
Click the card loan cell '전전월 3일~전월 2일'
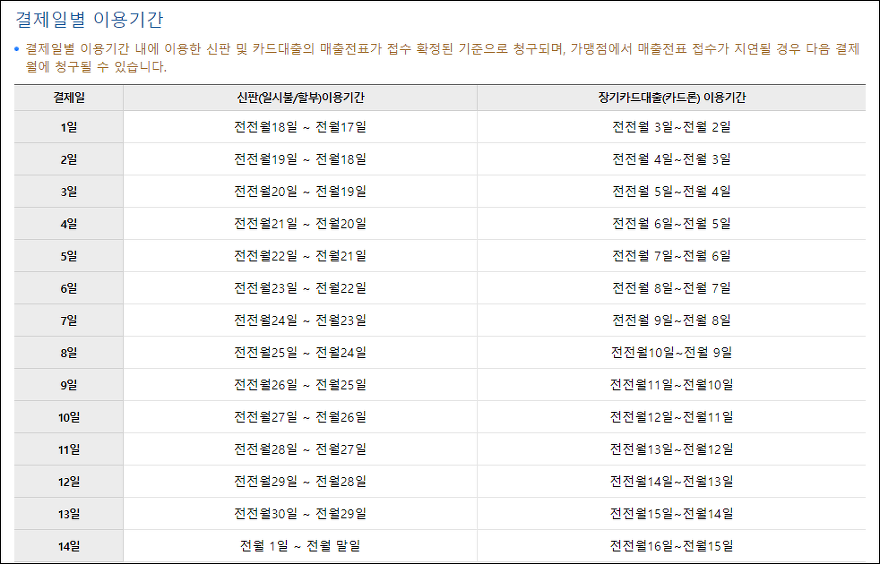pyautogui.click(x=672, y=127)
